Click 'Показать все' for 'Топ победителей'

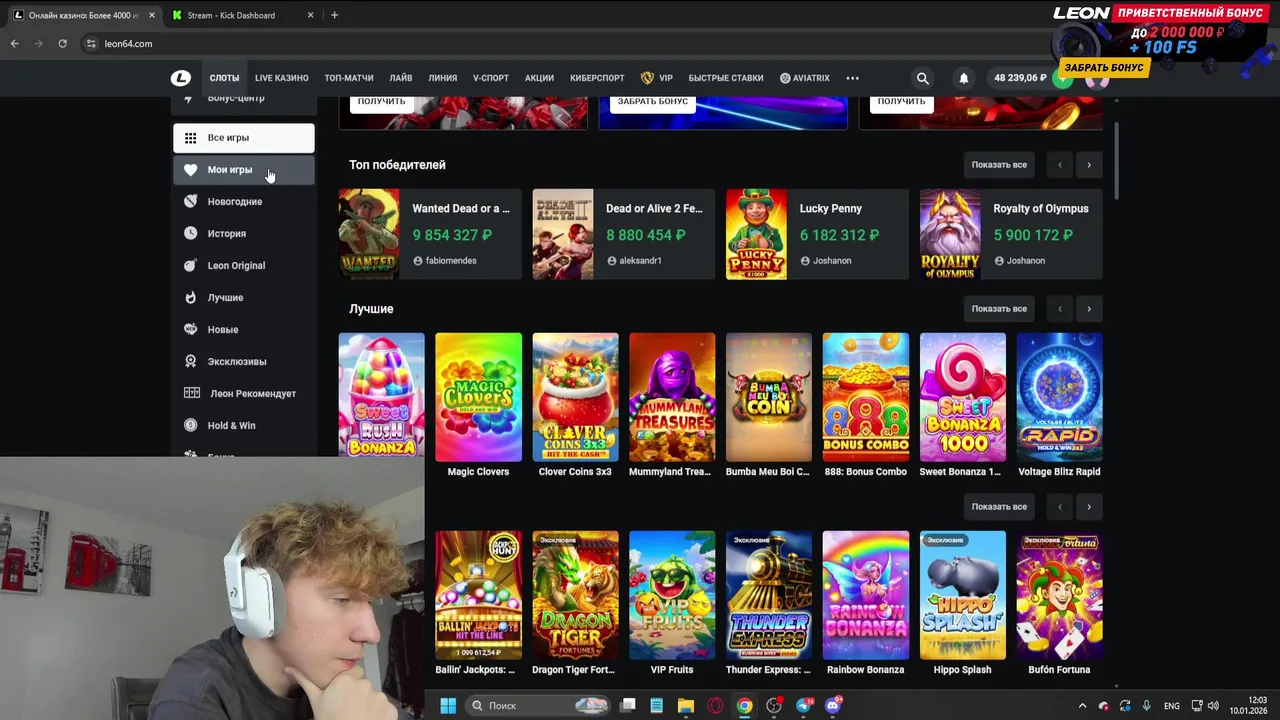pyautogui.click(x=999, y=165)
